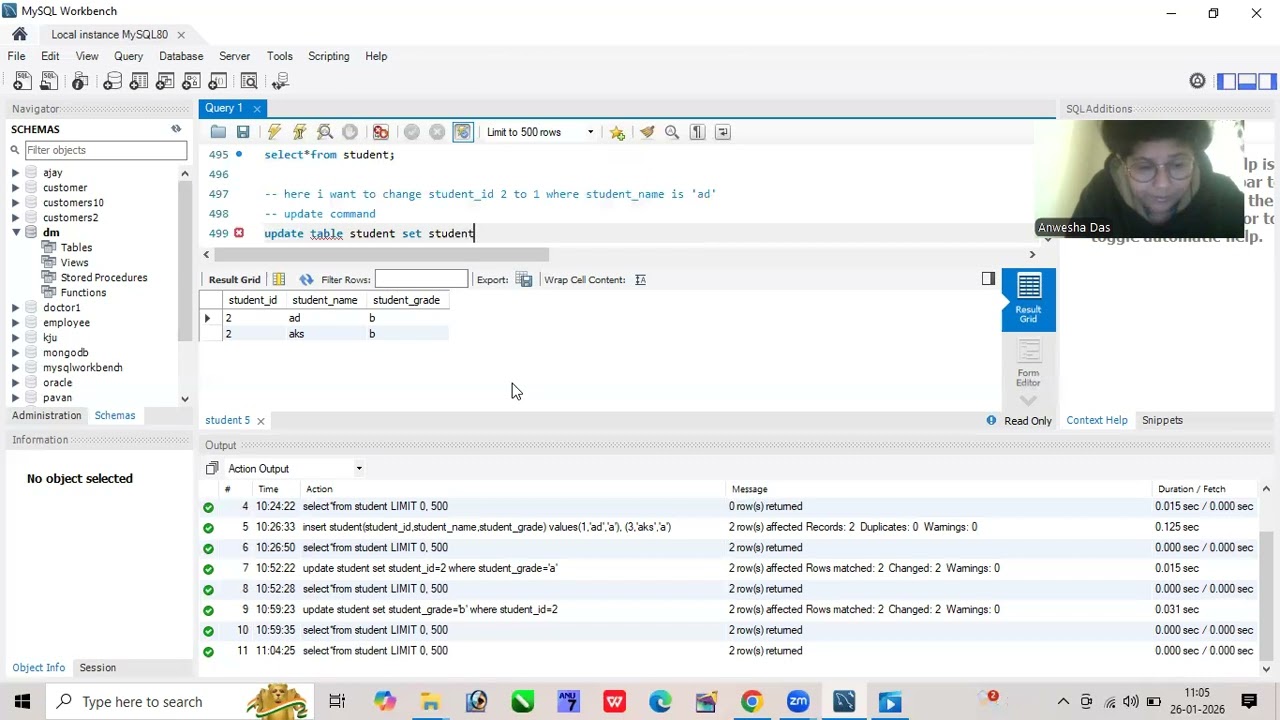Viewport: 1280px width, 720px height.
Task: Stop the running query
Action: [350, 132]
